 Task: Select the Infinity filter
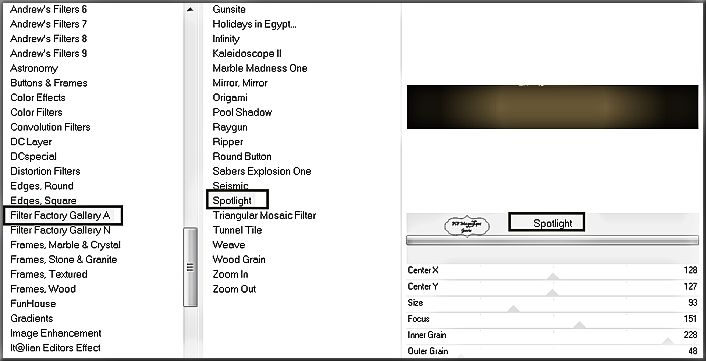[226, 39]
